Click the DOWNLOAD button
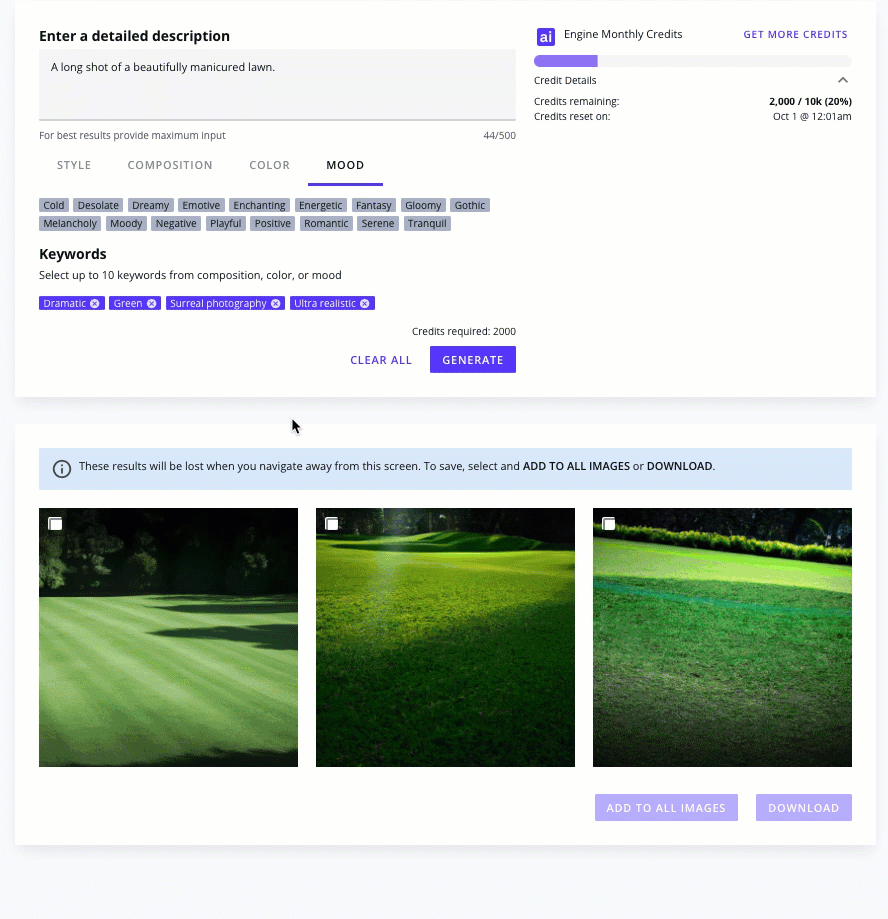888x919 pixels. (803, 807)
